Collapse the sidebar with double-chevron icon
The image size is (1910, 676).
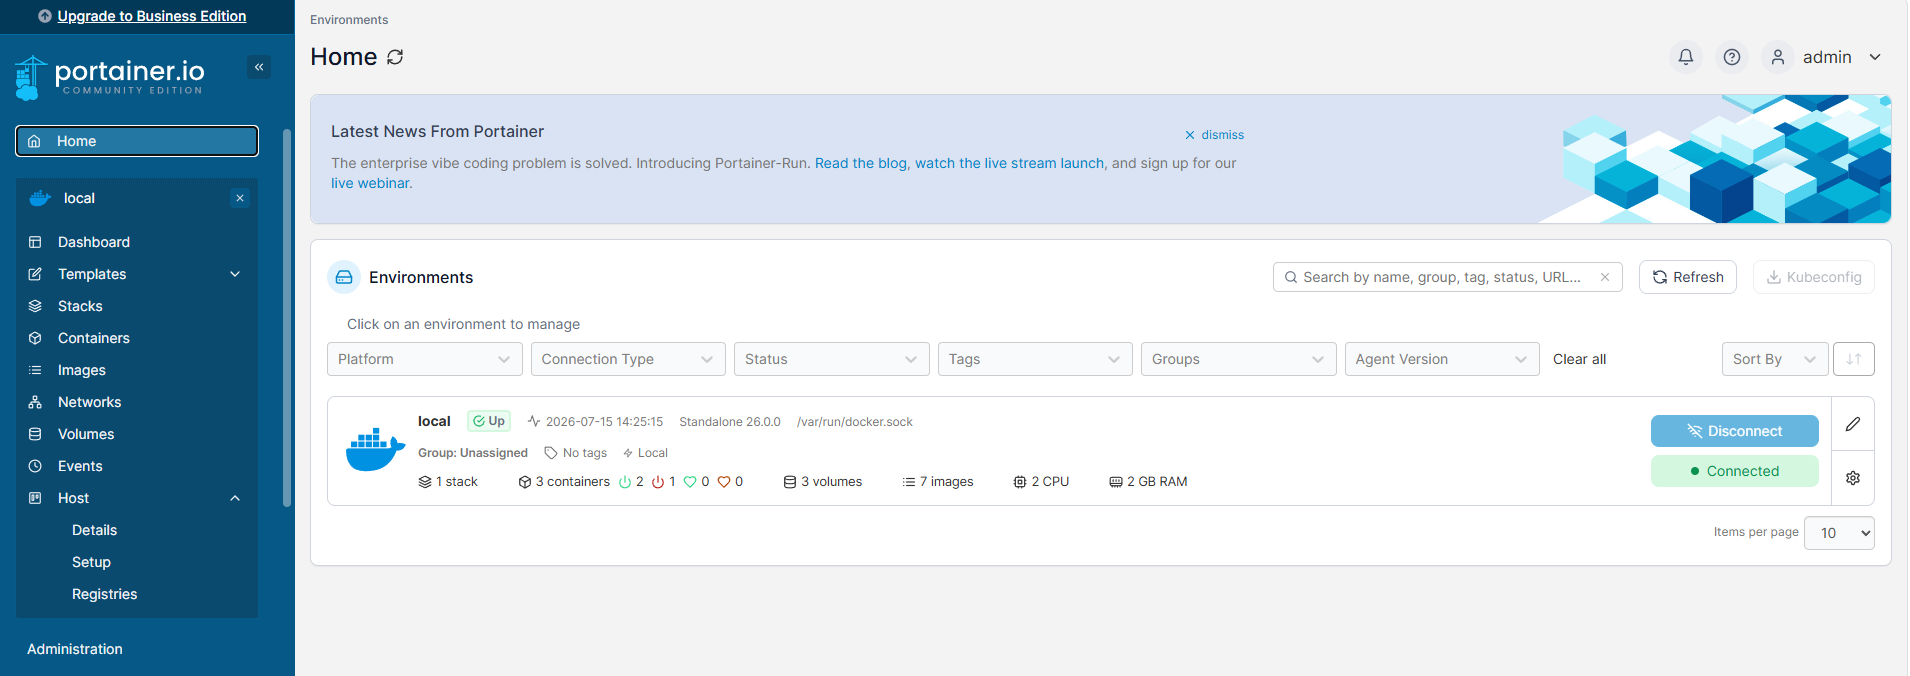259,67
